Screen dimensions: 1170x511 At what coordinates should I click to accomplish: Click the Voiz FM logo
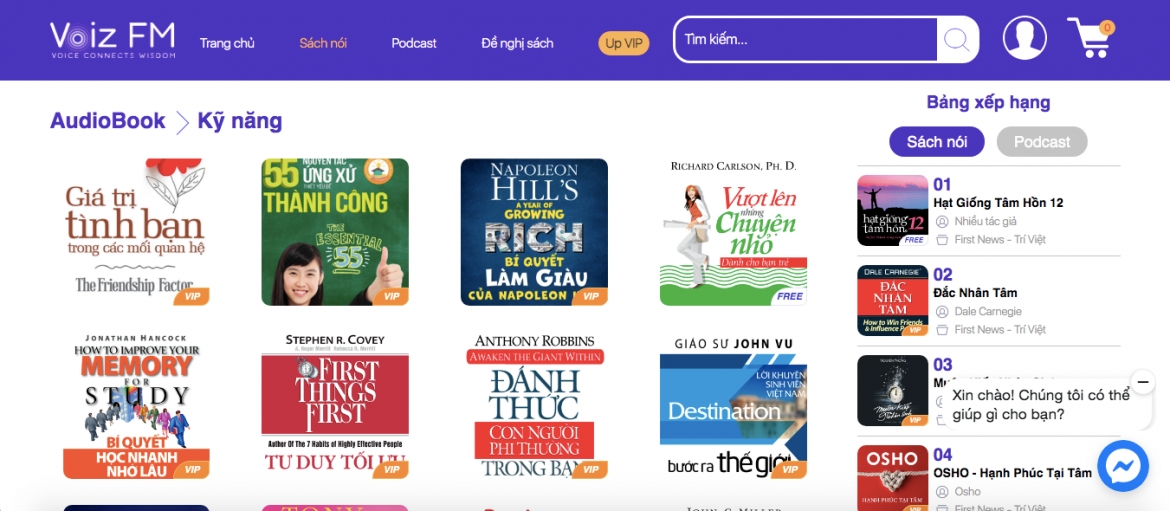point(113,40)
